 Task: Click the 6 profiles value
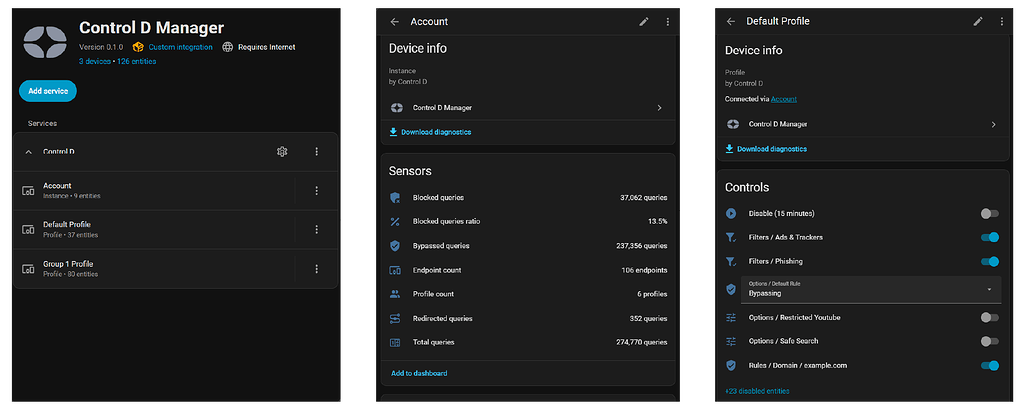[650, 294]
